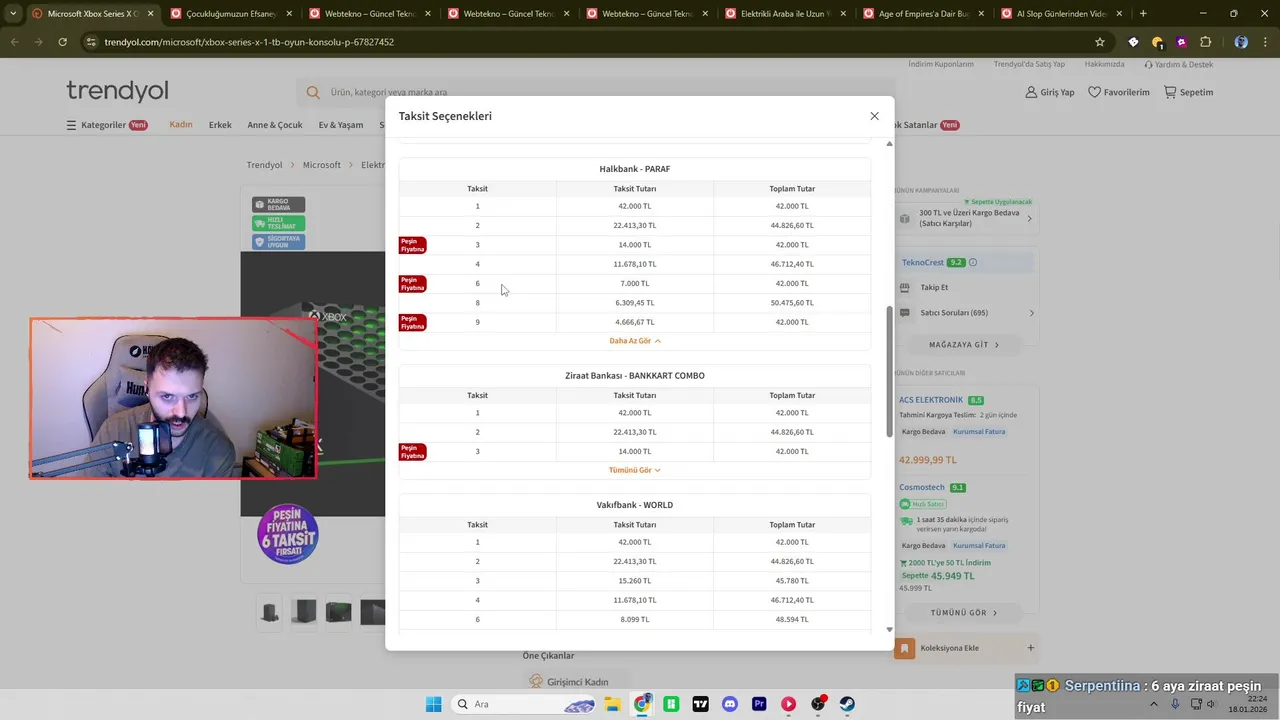Click the 4.666,67 TL installment amount
1280x720 pixels.
coord(635,322)
